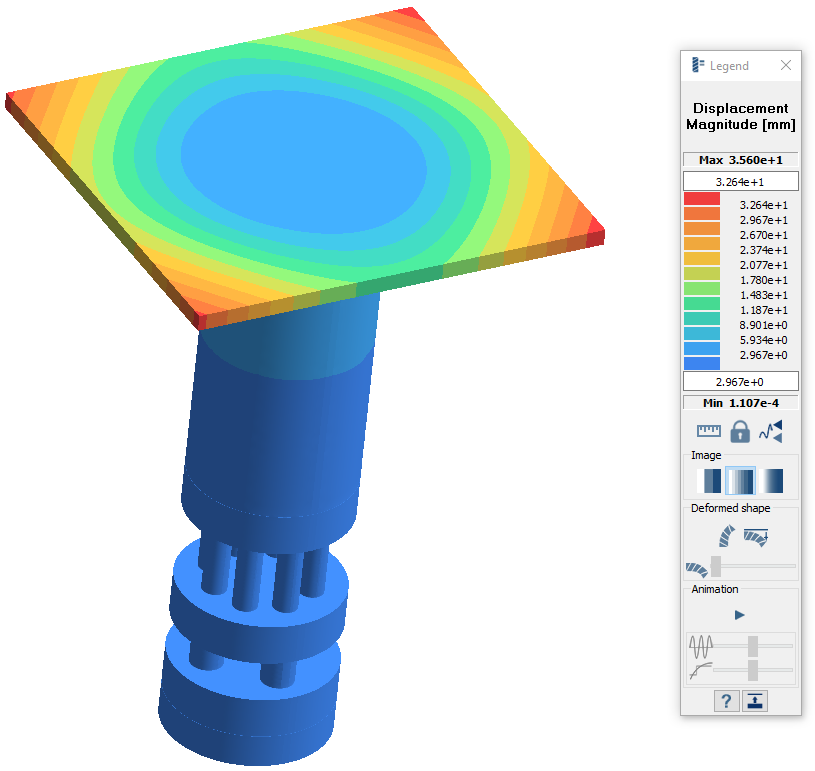Open help with the question mark button
Viewport: 815px width, 771px height.
point(726,701)
